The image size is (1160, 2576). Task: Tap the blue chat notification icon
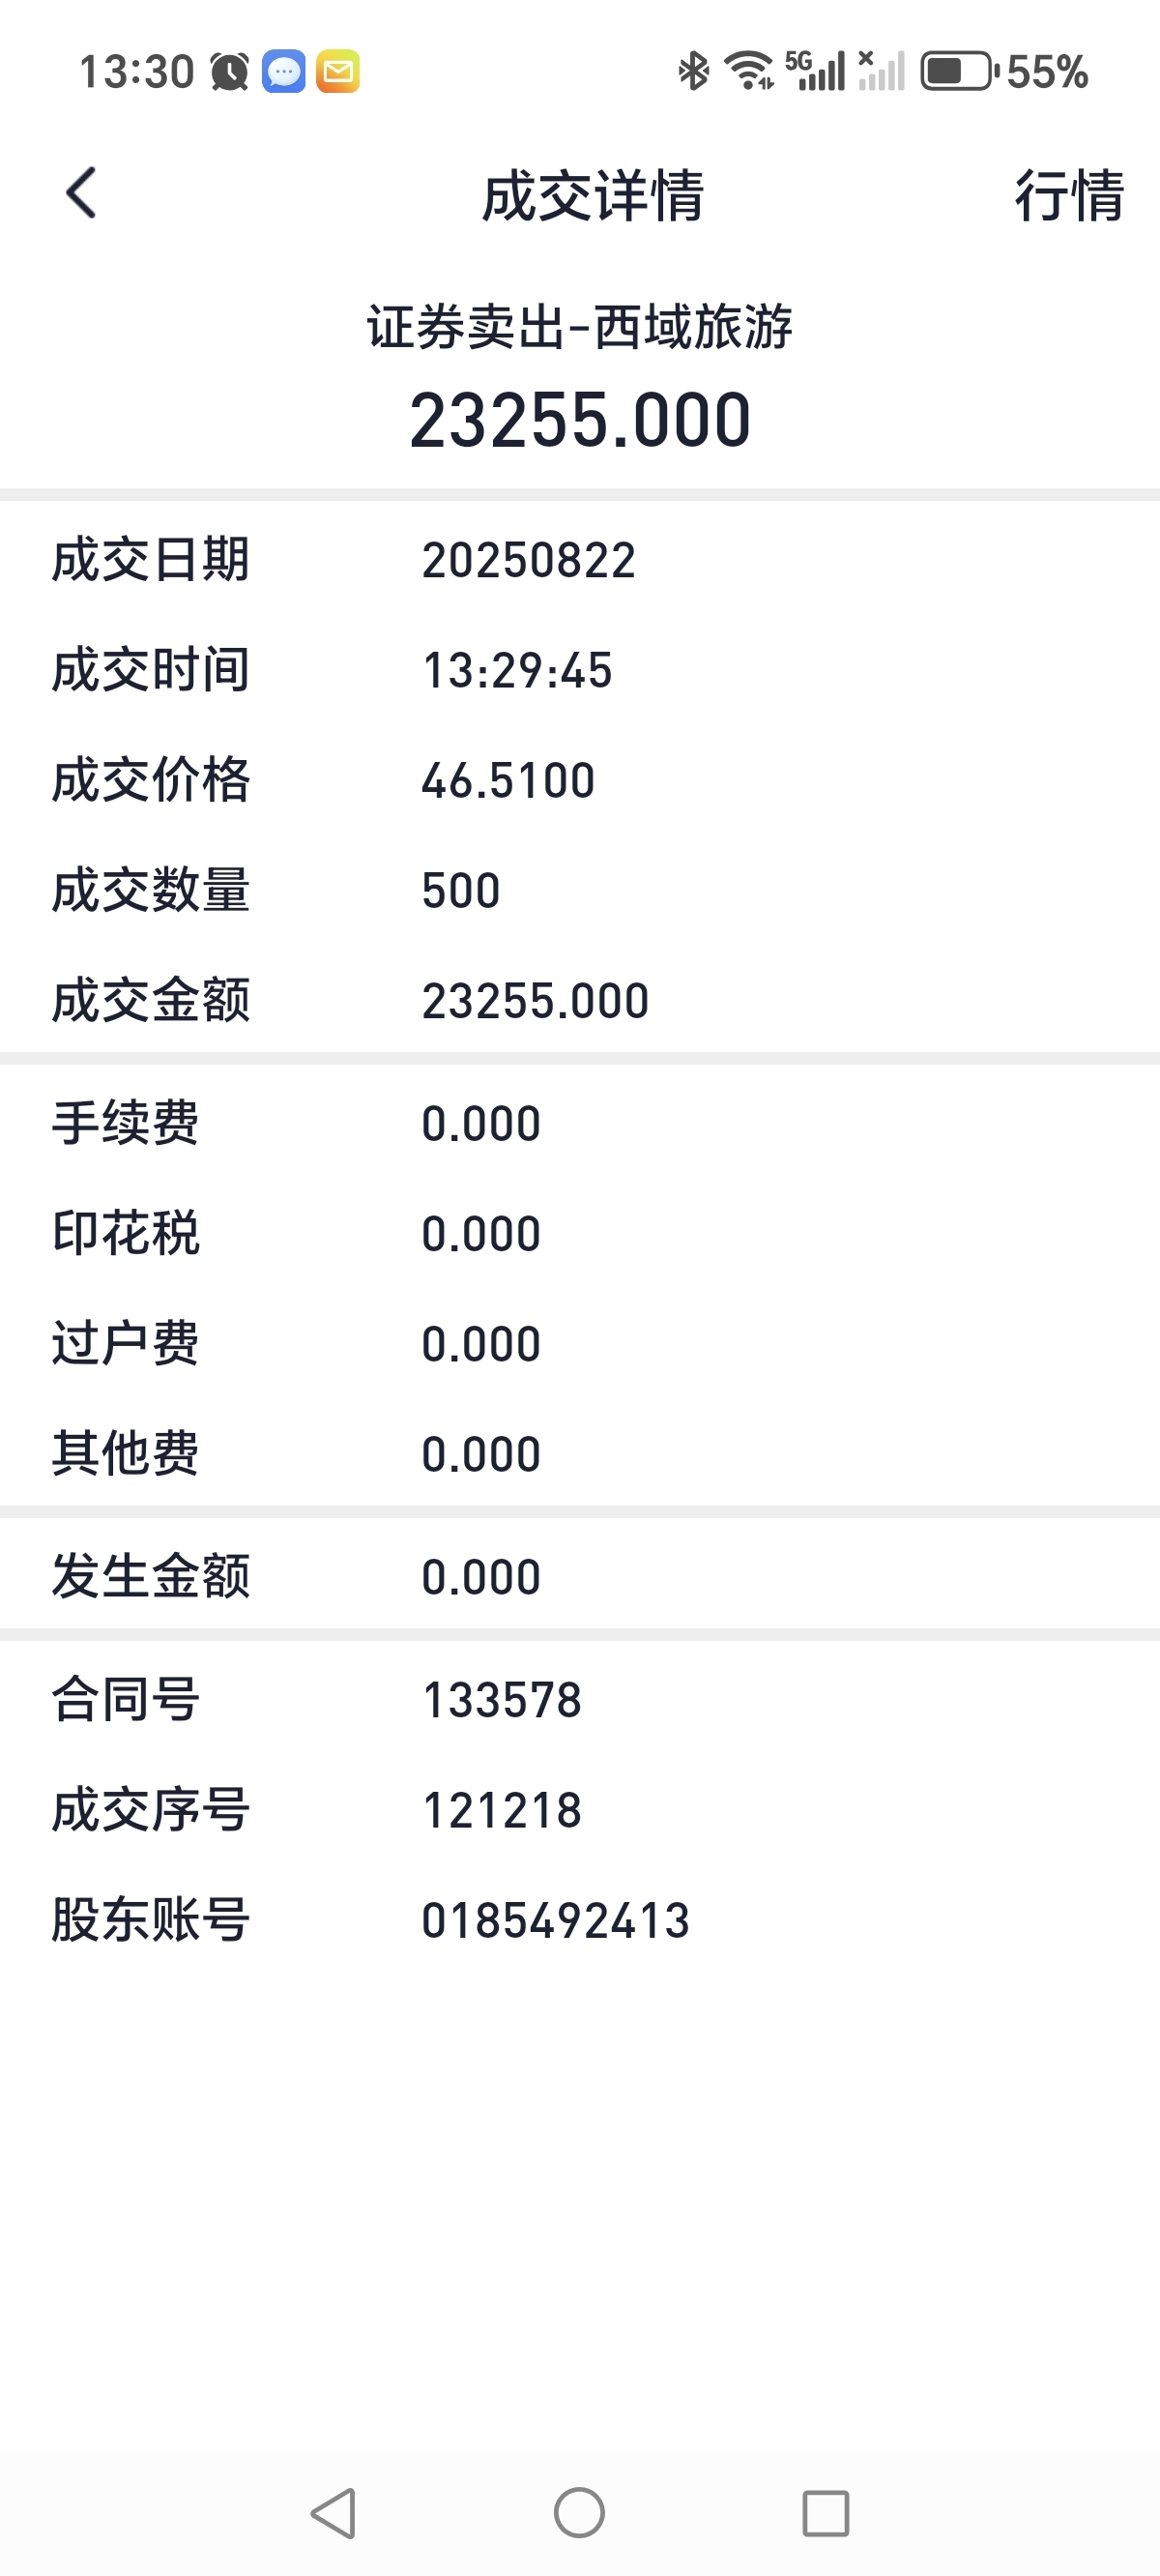click(x=284, y=71)
